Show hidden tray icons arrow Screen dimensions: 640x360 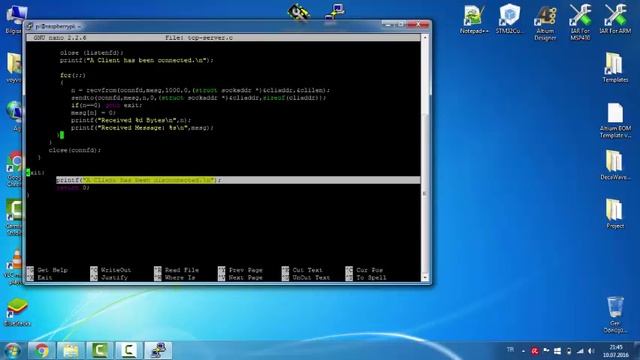(523, 351)
